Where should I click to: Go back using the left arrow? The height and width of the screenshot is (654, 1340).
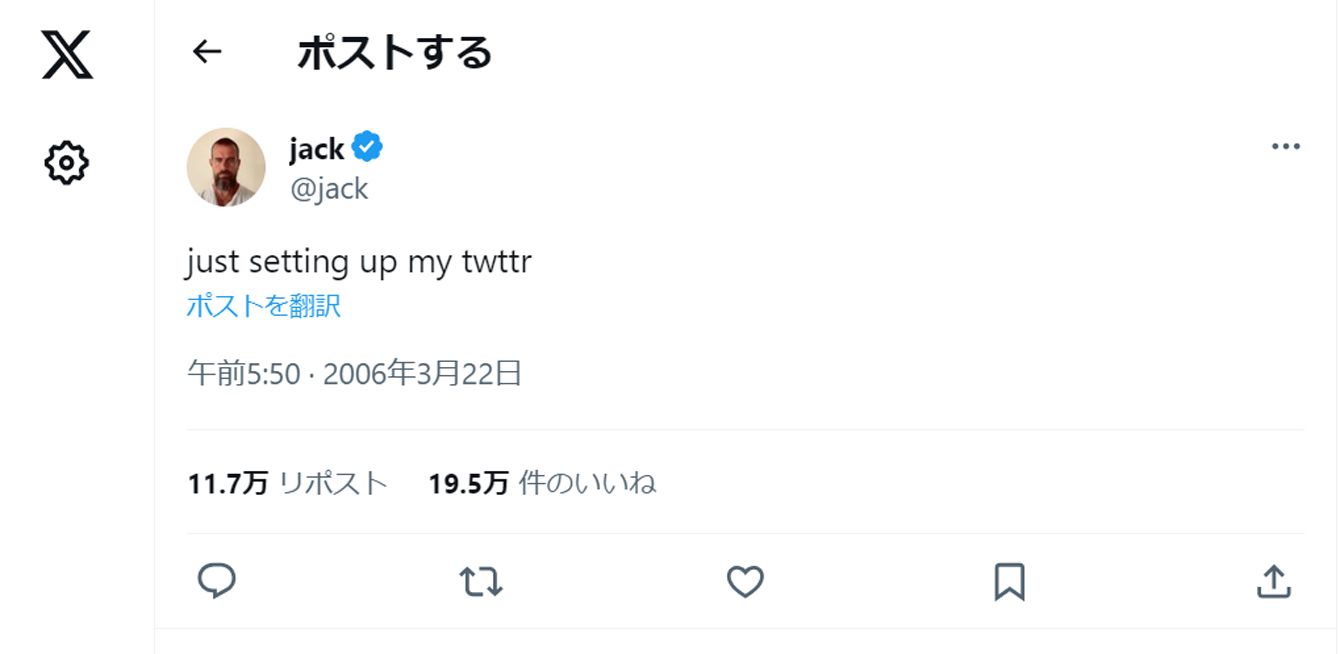point(207,52)
